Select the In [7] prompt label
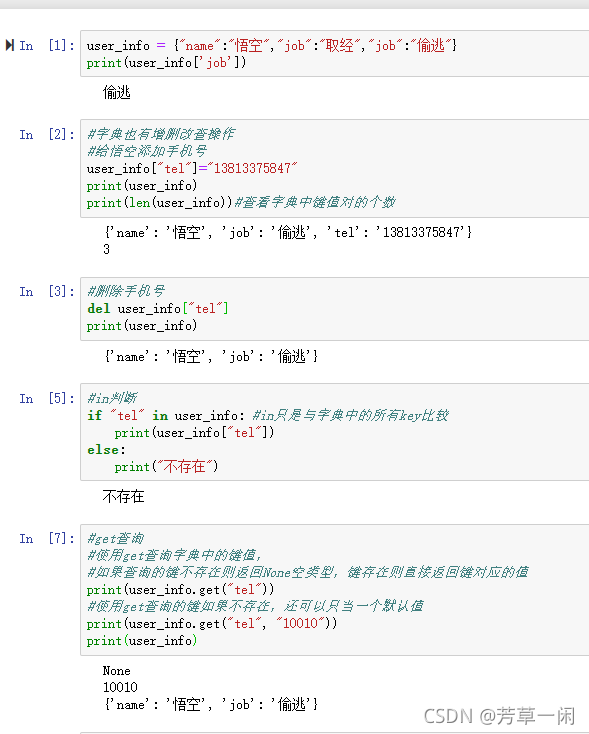Viewport: 589px width, 734px height. [x=47, y=539]
